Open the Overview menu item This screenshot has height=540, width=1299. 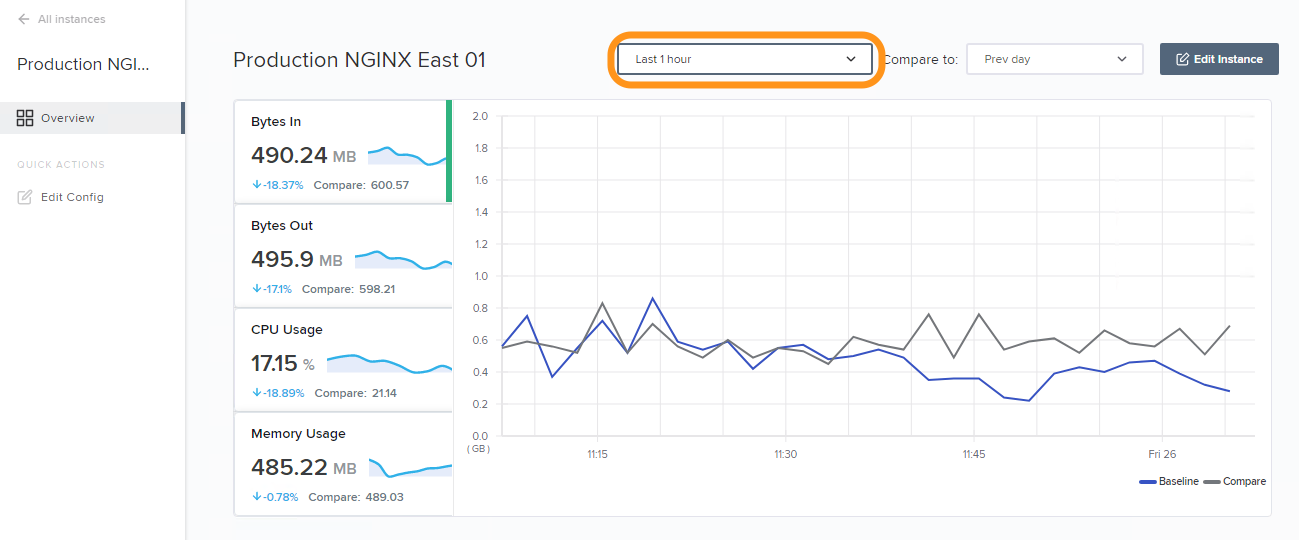[92, 118]
